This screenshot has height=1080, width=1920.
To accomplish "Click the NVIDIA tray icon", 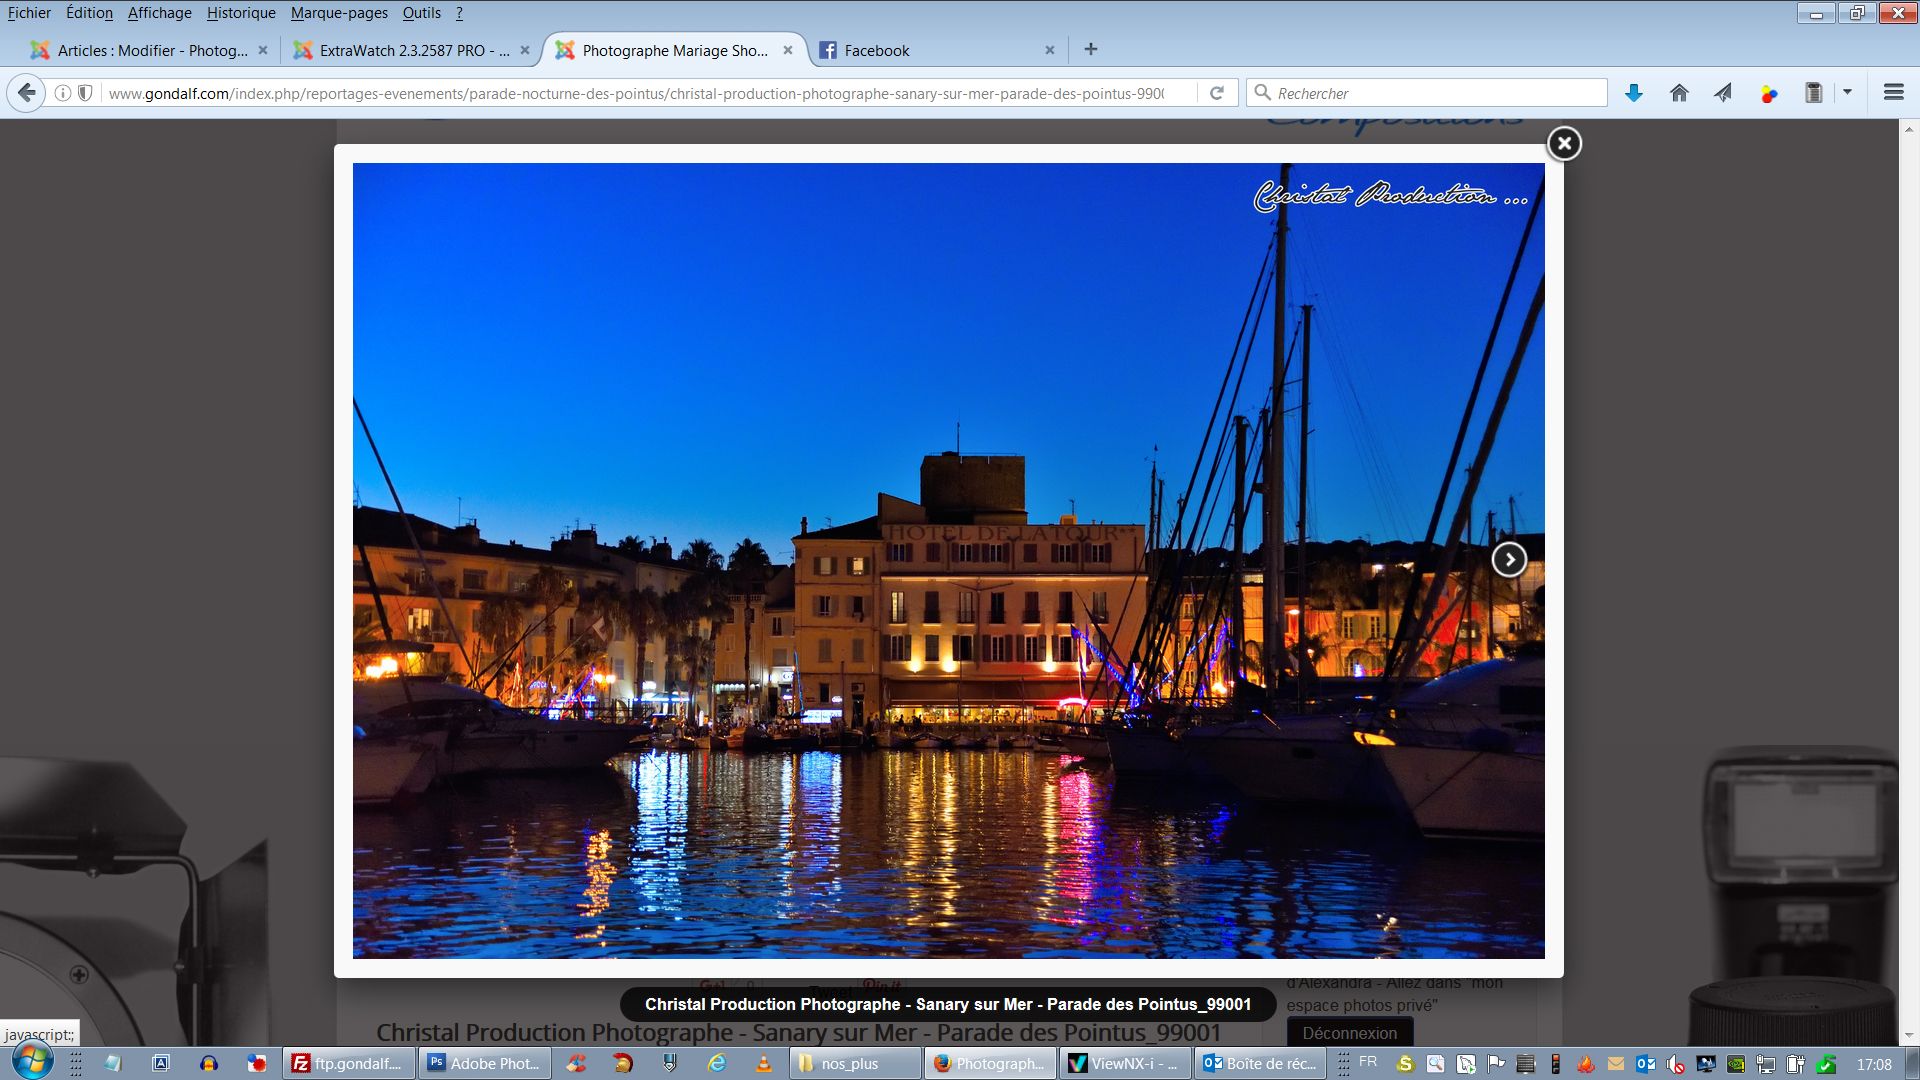I will [1736, 1064].
